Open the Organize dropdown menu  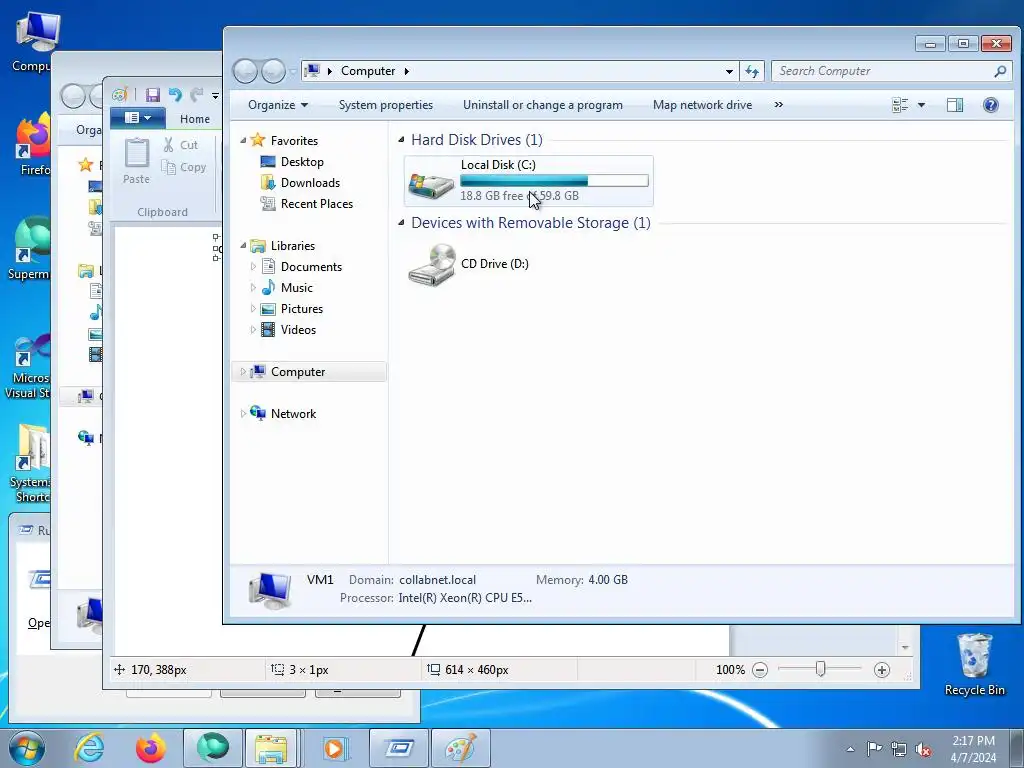(x=278, y=105)
